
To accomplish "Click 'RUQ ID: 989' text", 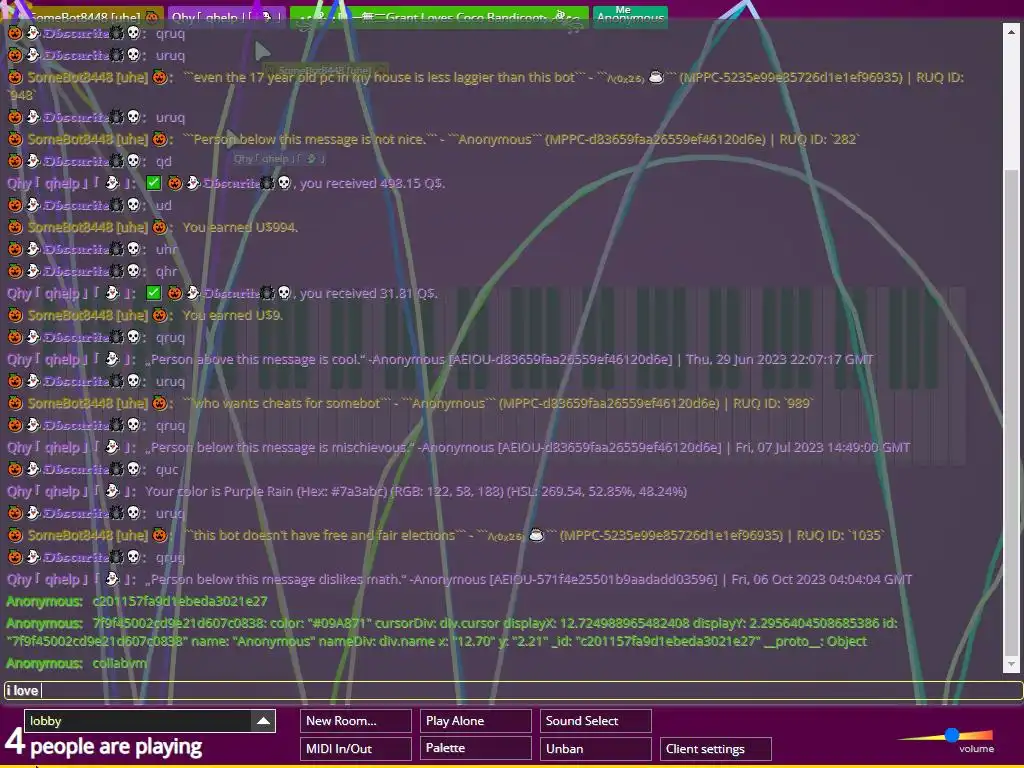I will (x=773, y=403).
